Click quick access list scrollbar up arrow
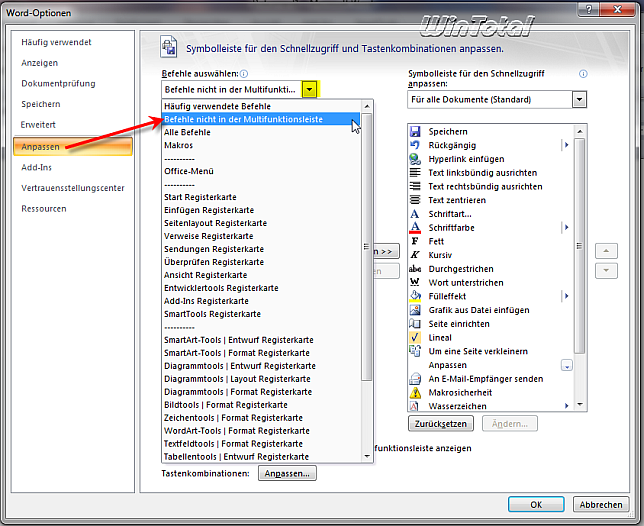Screen dimensions: 644x526 [x=580, y=131]
